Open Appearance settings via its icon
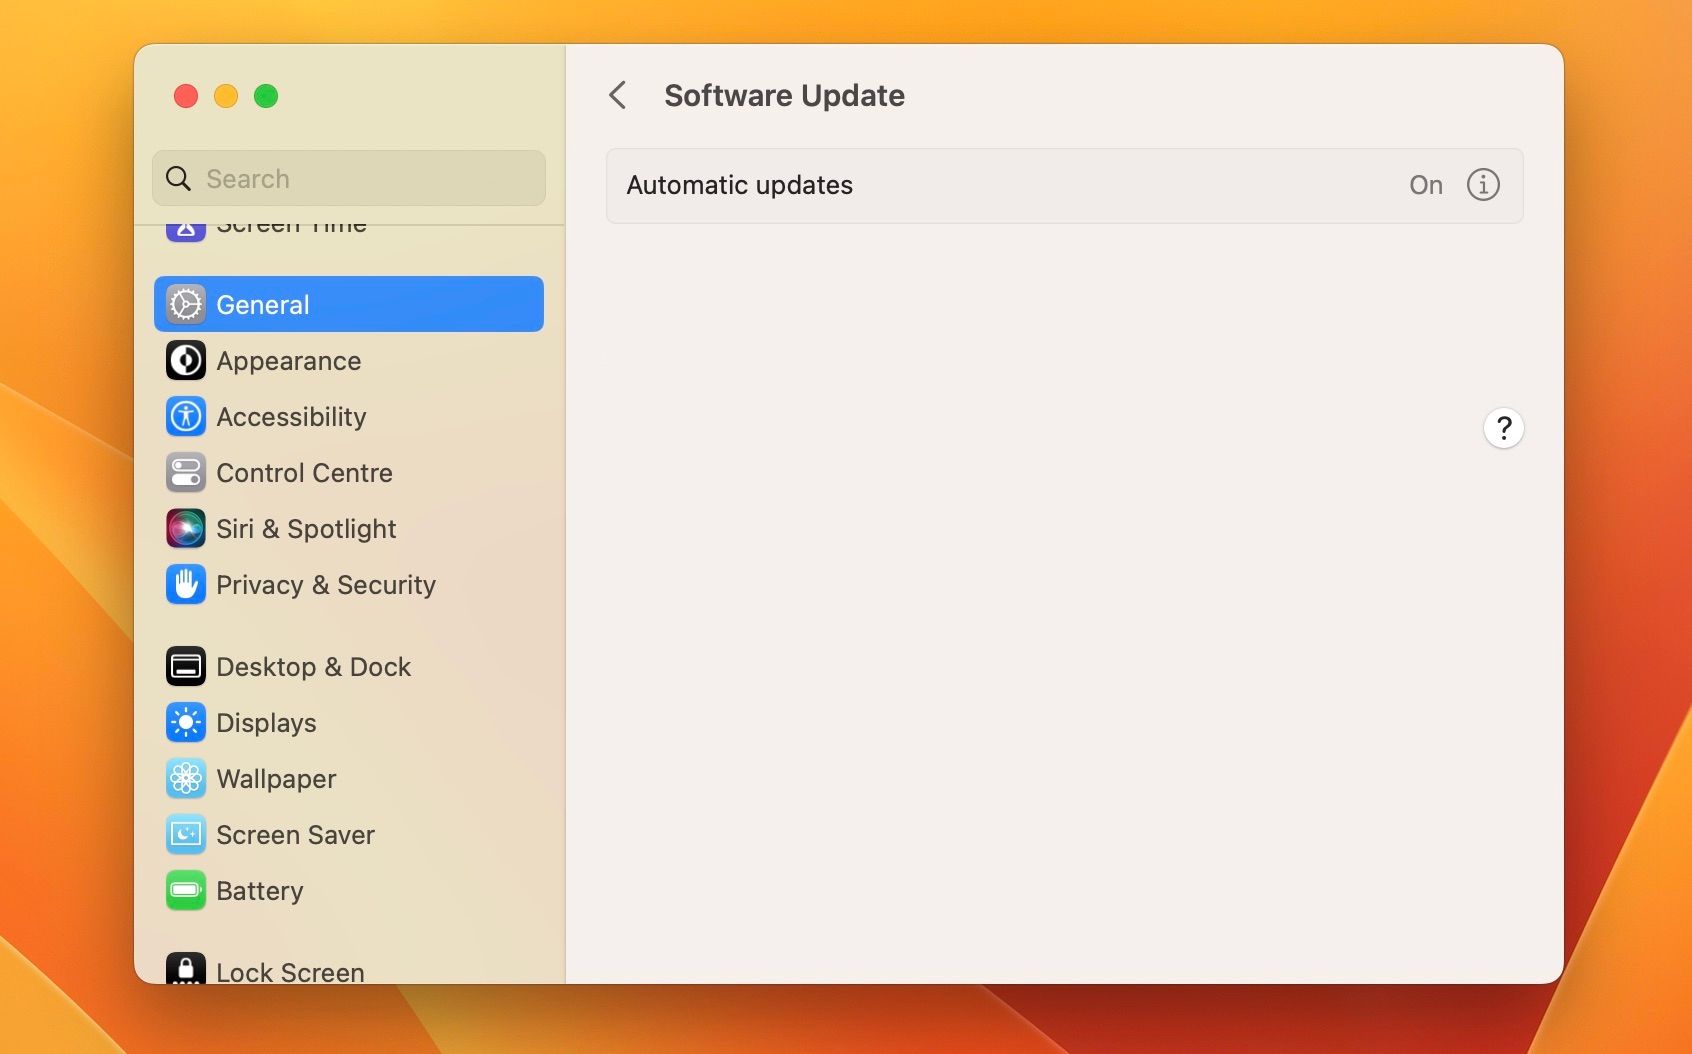Screen dimensions: 1692x1054 tap(186, 361)
